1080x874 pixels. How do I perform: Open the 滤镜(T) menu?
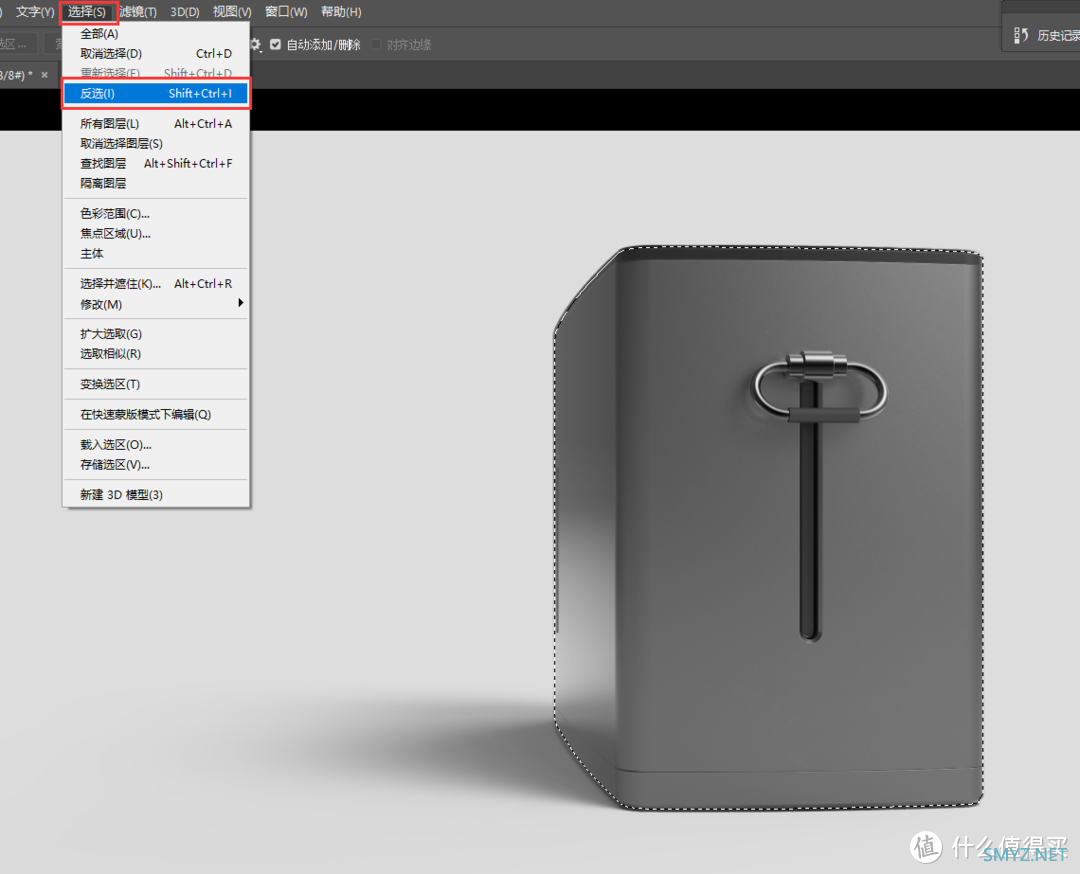tap(138, 12)
